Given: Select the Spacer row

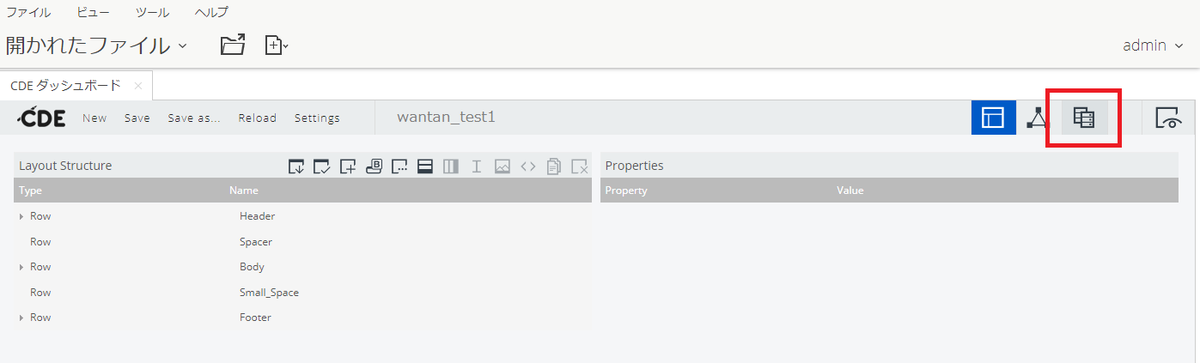Looking at the screenshot, I should click(303, 242).
